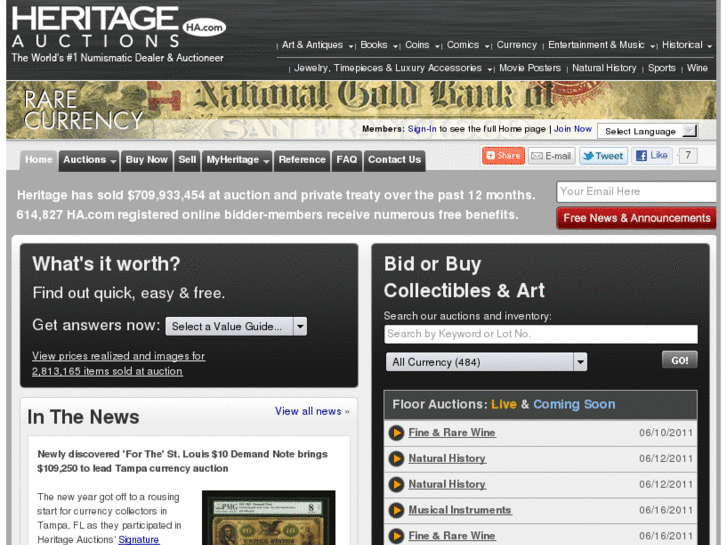
Task: Click the Facebook Like button
Action: [651, 155]
